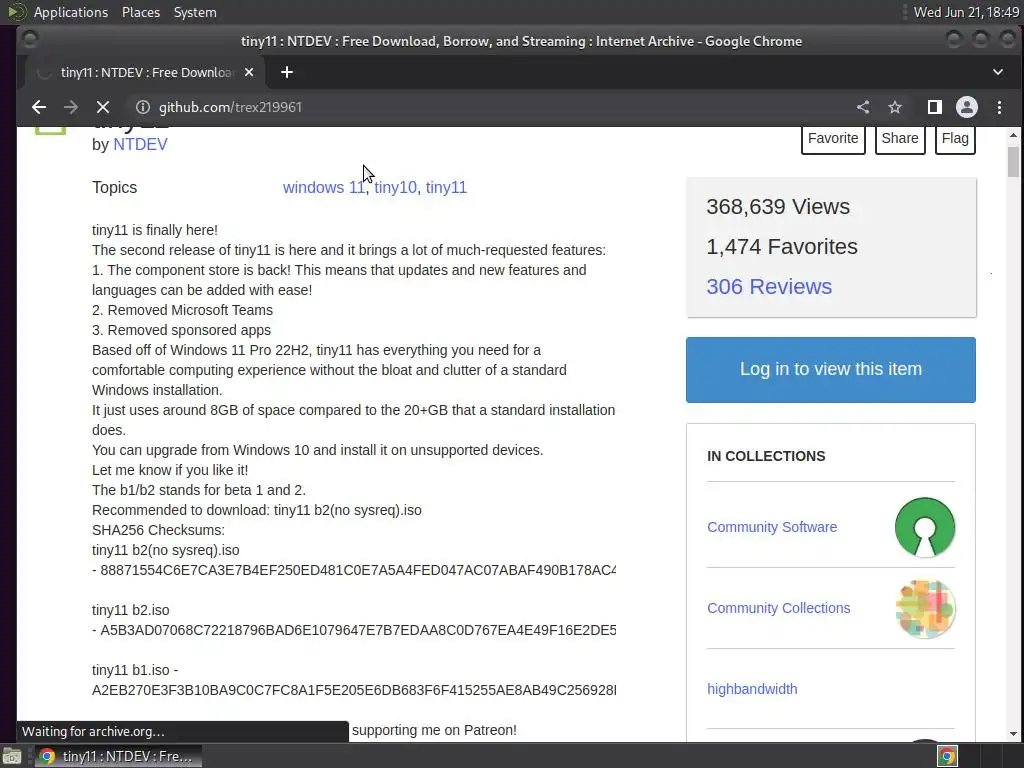Open the windows 11 topic link
Screen dimensions: 1024x768
click(323, 187)
